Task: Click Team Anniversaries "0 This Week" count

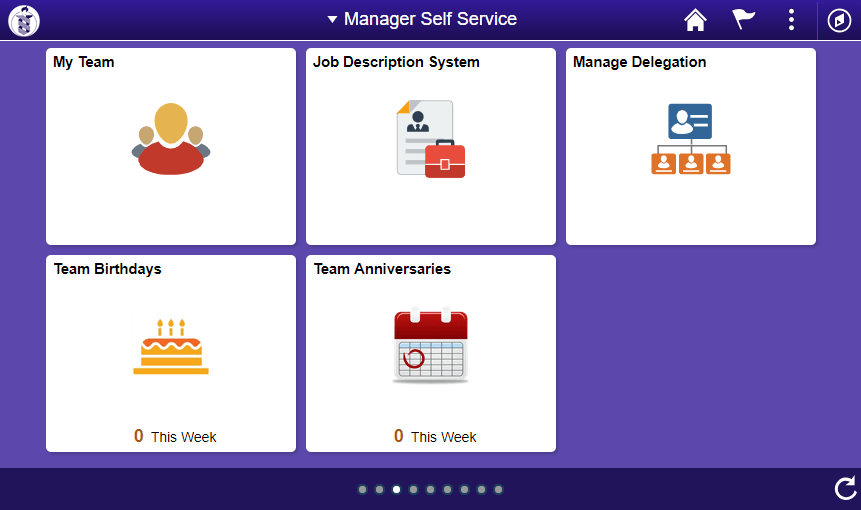Action: pos(435,436)
